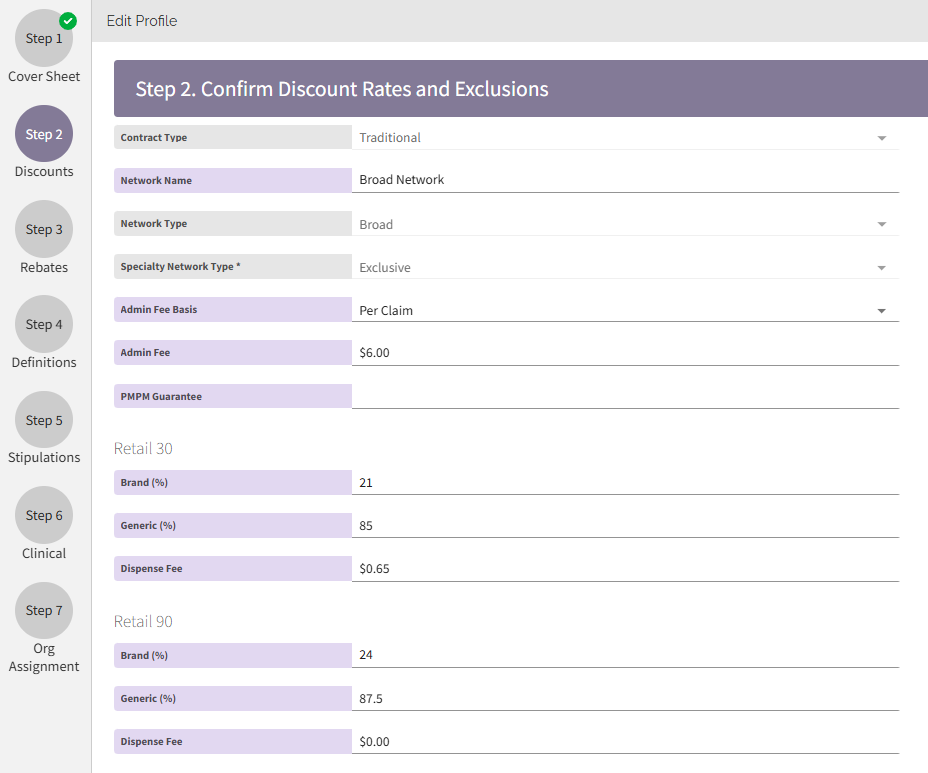Select the Step 6 Clinical circle
This screenshot has height=773, width=928.
[43, 514]
